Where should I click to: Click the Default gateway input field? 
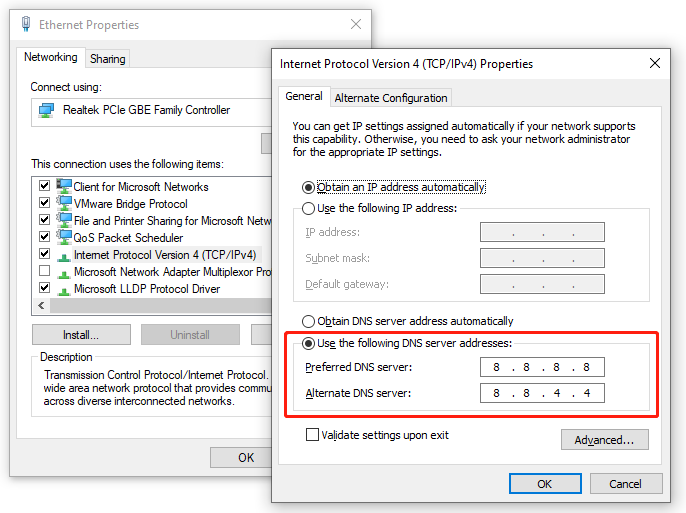(542, 284)
